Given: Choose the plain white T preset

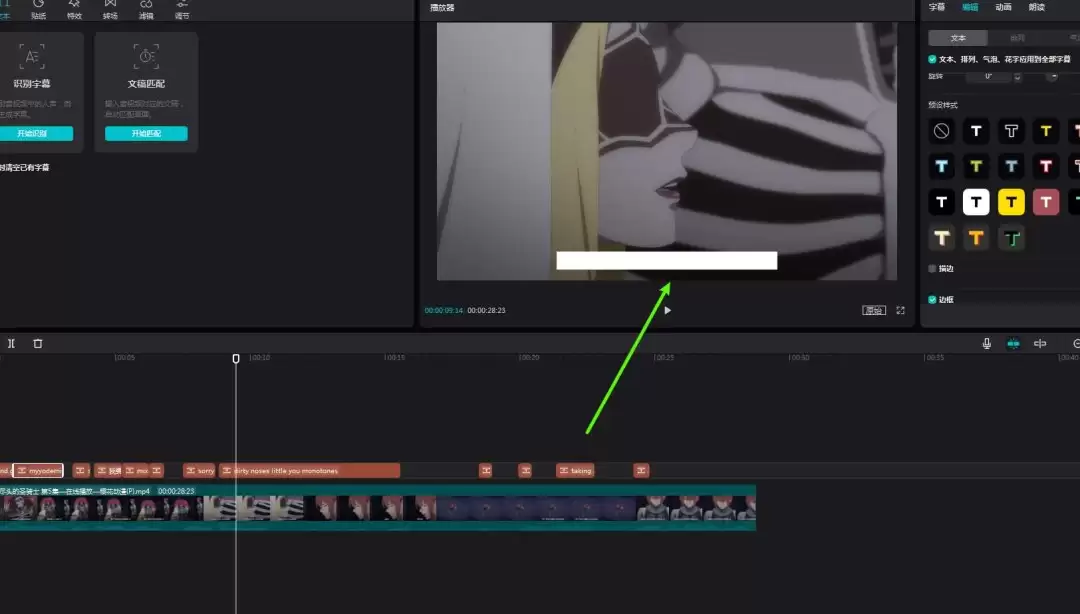Looking at the screenshot, I should coord(976,130).
